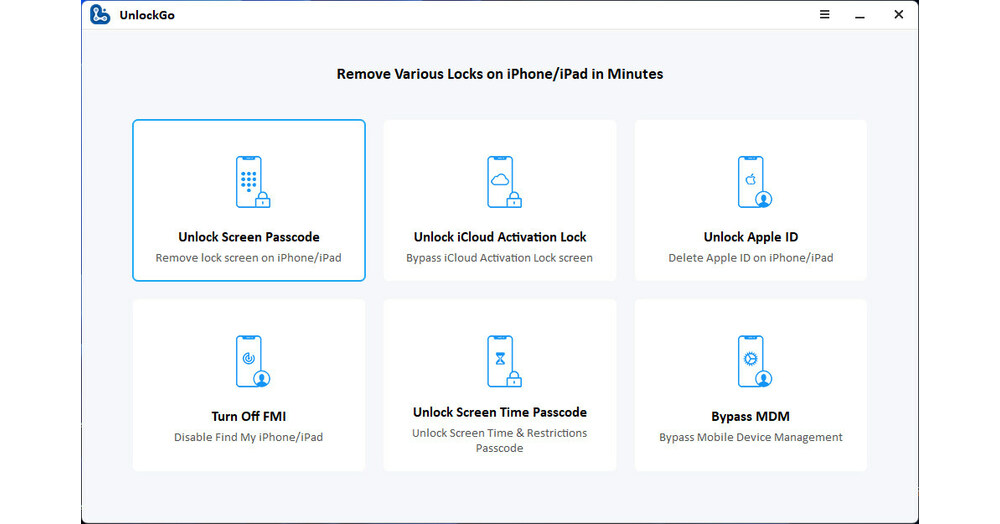The width and height of the screenshot is (1000, 524).
Task: Click "Bypass iCloud Activation Lock screen" description
Action: point(500,258)
